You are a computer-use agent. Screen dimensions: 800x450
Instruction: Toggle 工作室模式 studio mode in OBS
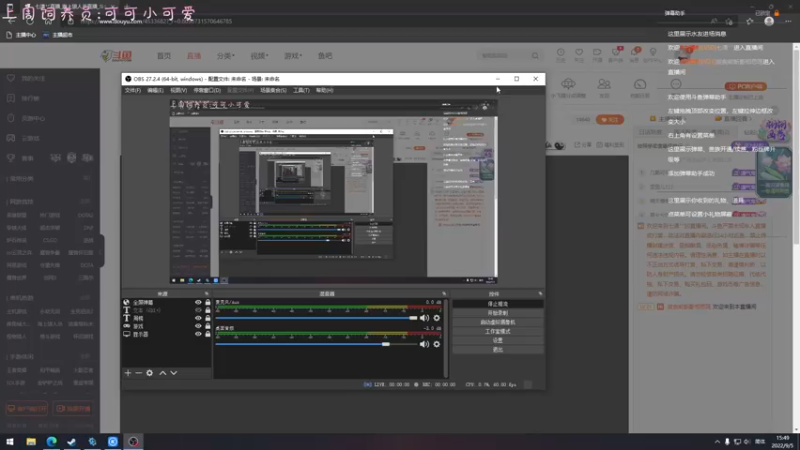point(497,331)
